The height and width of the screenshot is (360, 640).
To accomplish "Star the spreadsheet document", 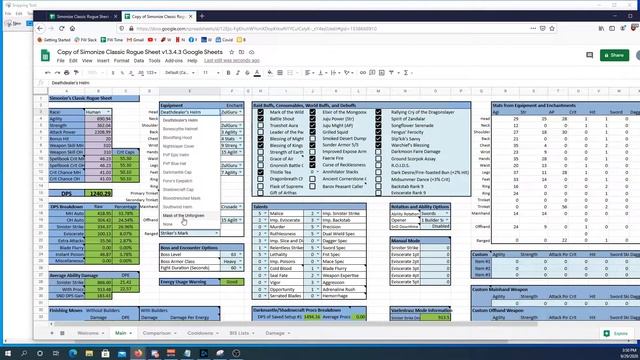I will (231, 52).
